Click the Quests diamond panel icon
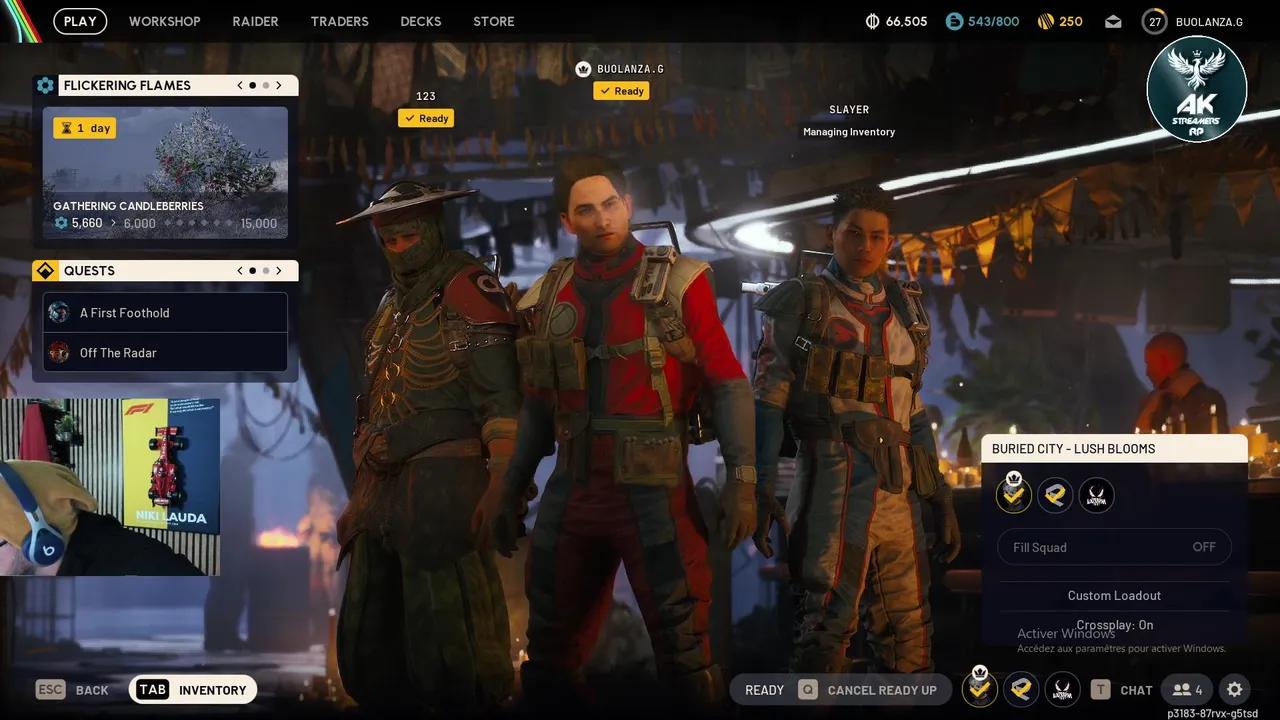1280x720 pixels. (45, 270)
